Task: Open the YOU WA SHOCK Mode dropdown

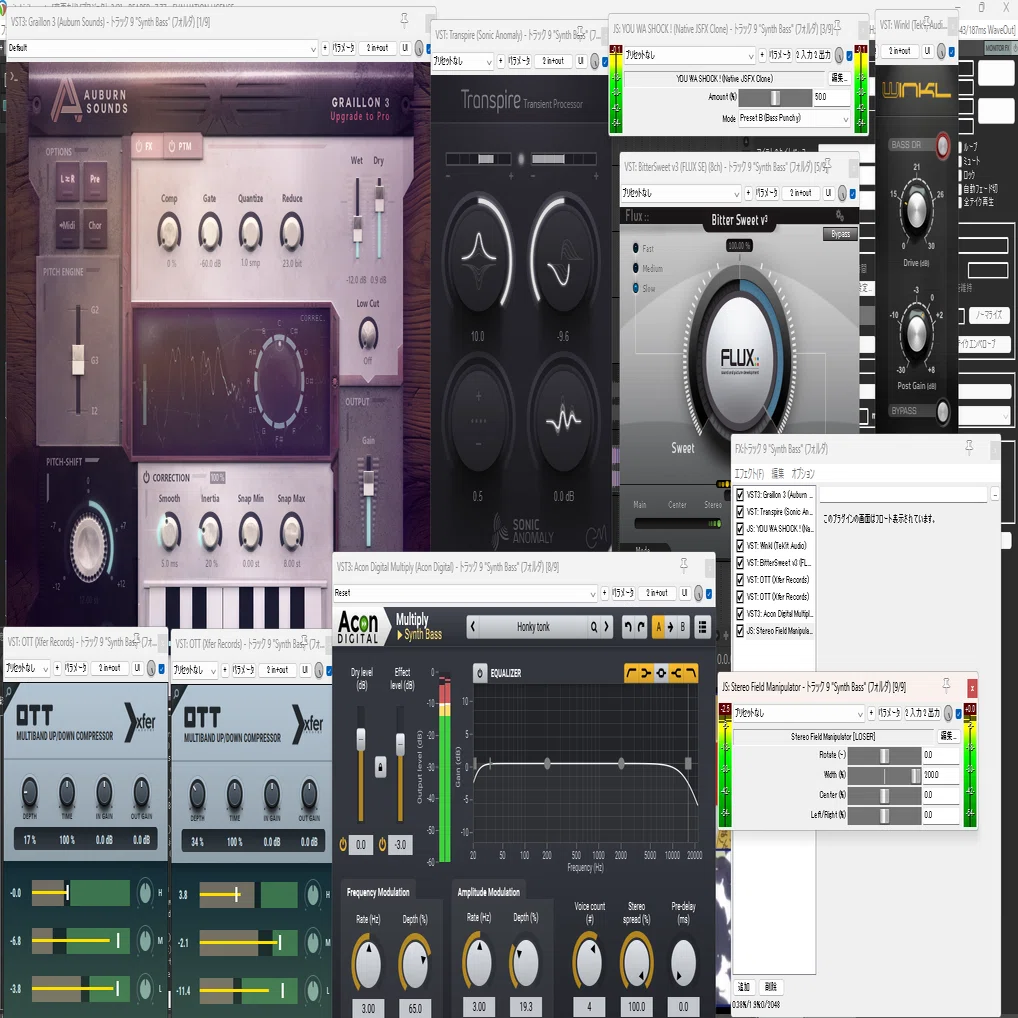Action: point(794,118)
